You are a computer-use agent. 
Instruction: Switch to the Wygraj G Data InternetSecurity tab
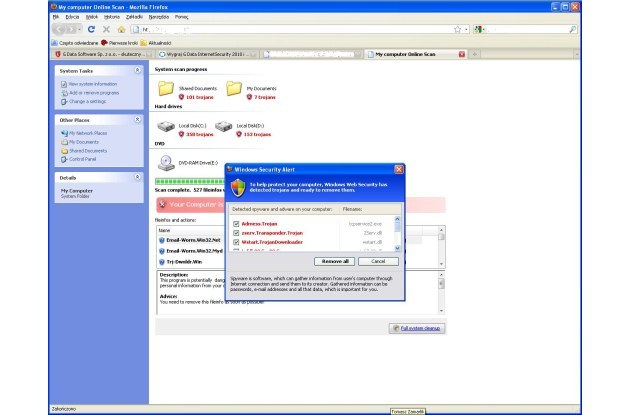(x=207, y=54)
